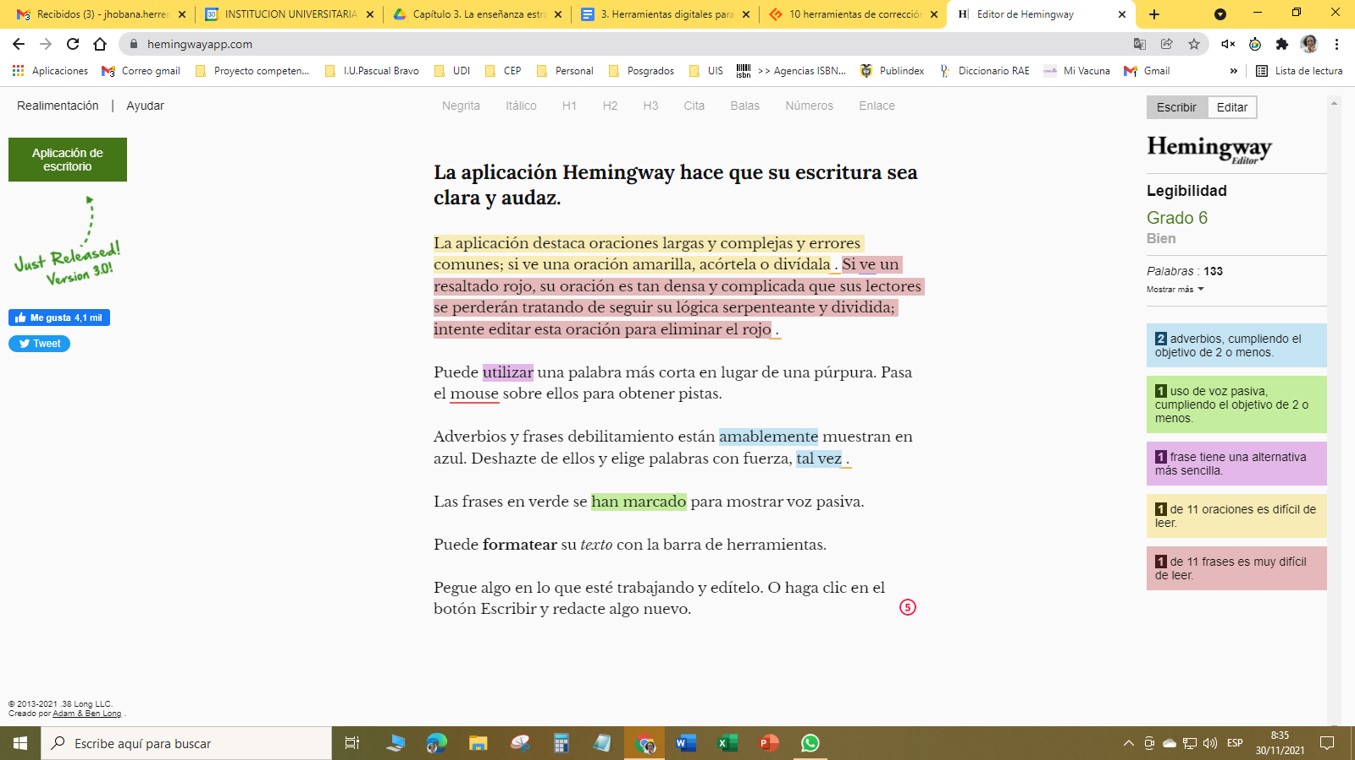The image size is (1355, 760).
Task: Insert Números numbered list
Action: tap(809, 106)
